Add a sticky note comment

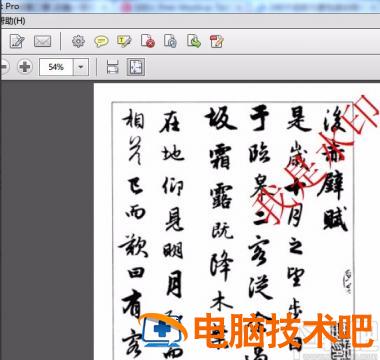tap(101, 41)
